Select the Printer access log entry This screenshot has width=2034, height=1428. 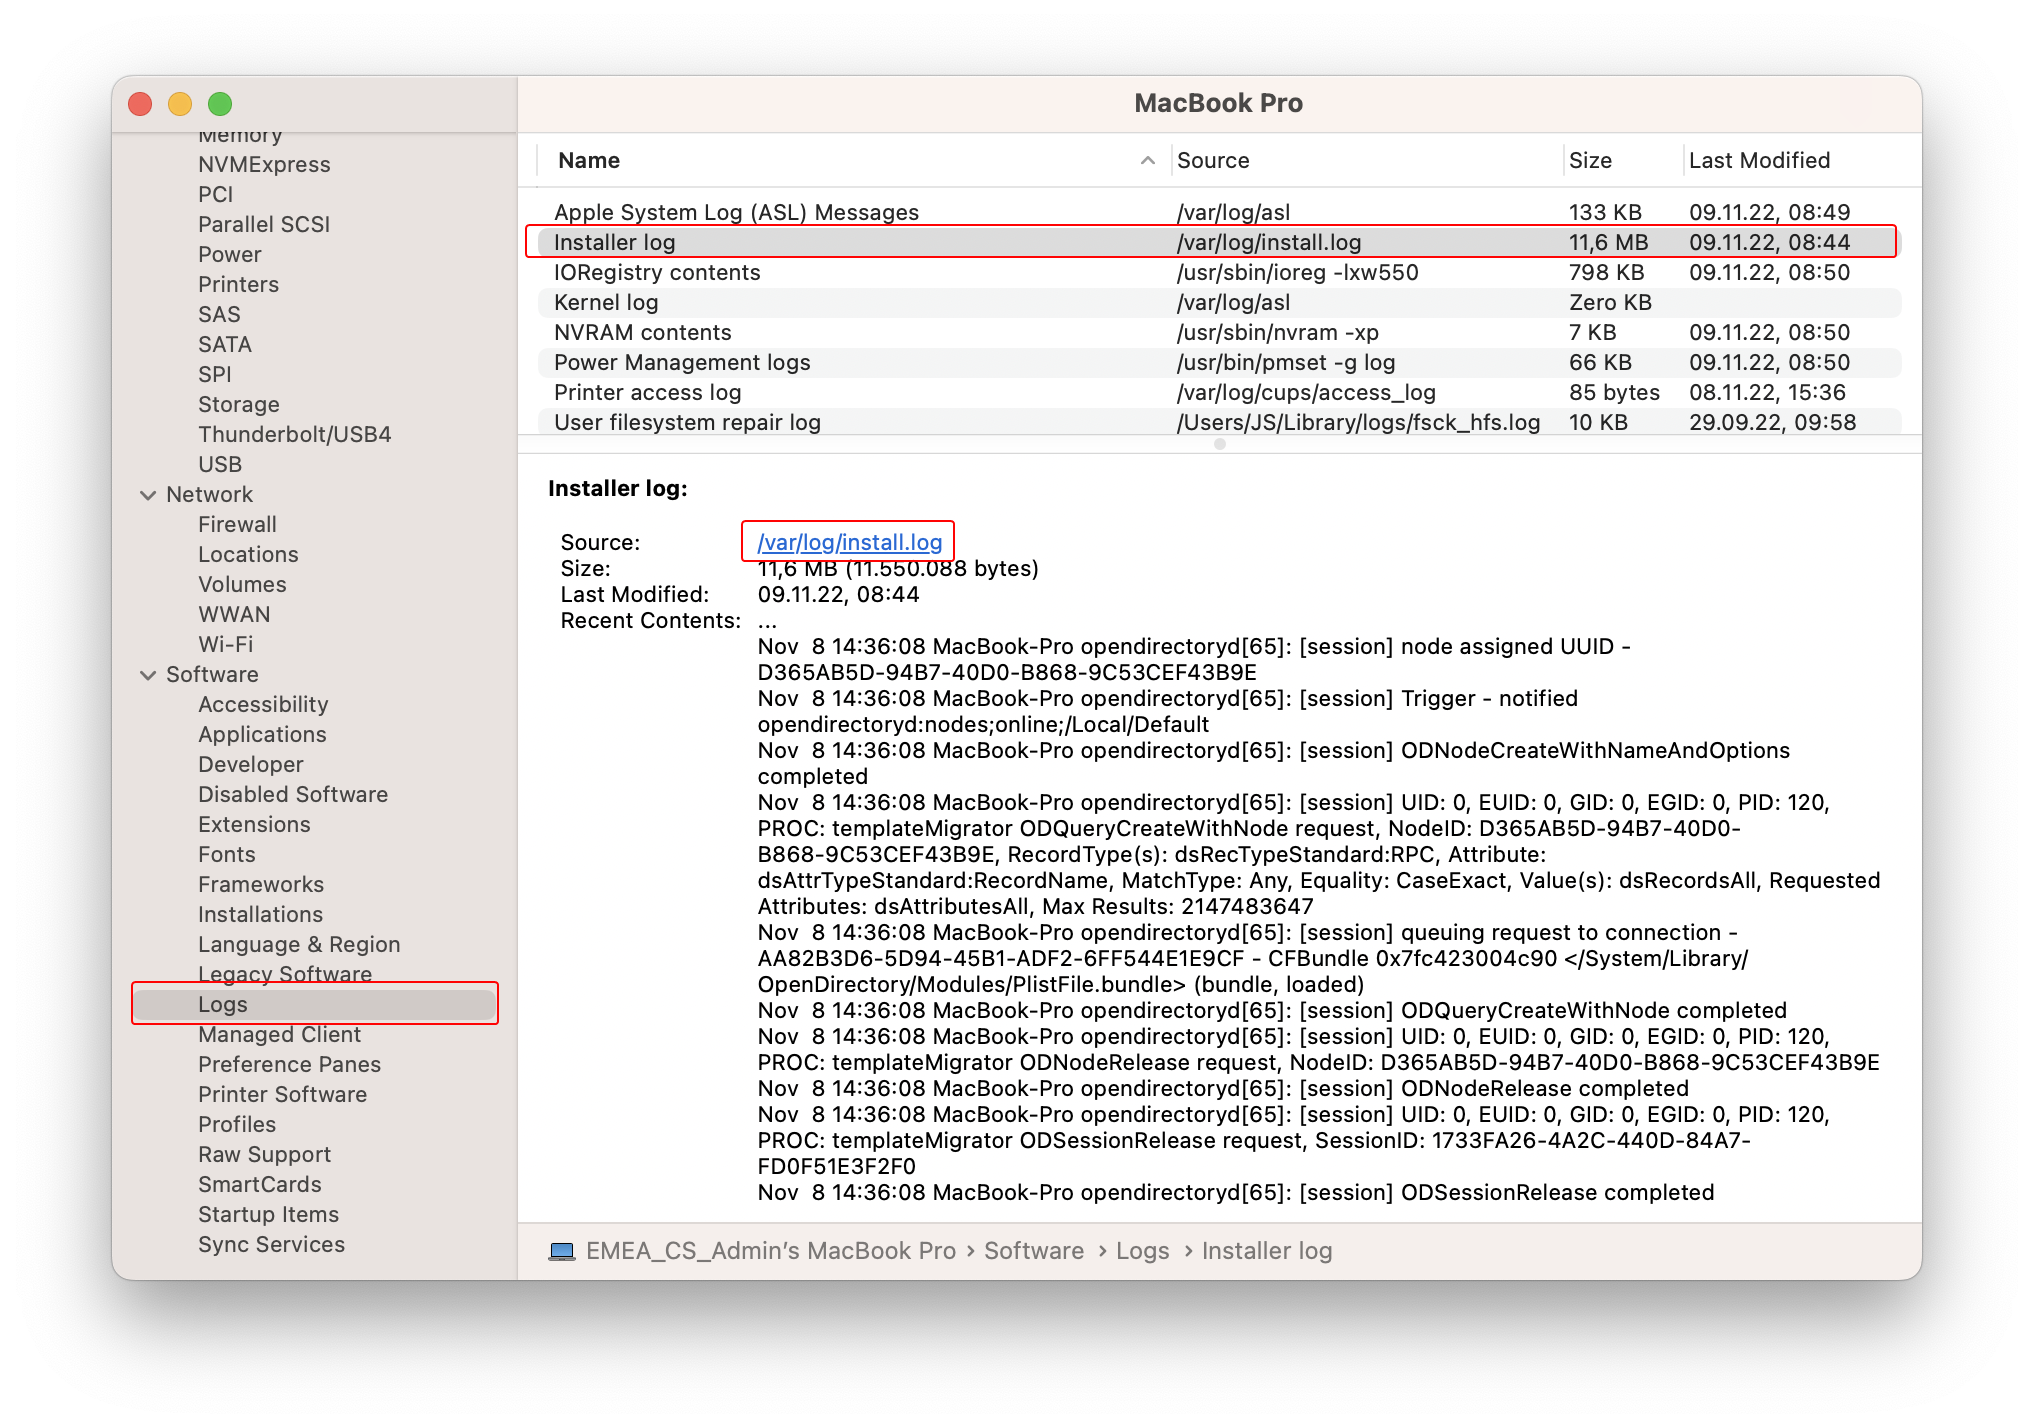[648, 392]
